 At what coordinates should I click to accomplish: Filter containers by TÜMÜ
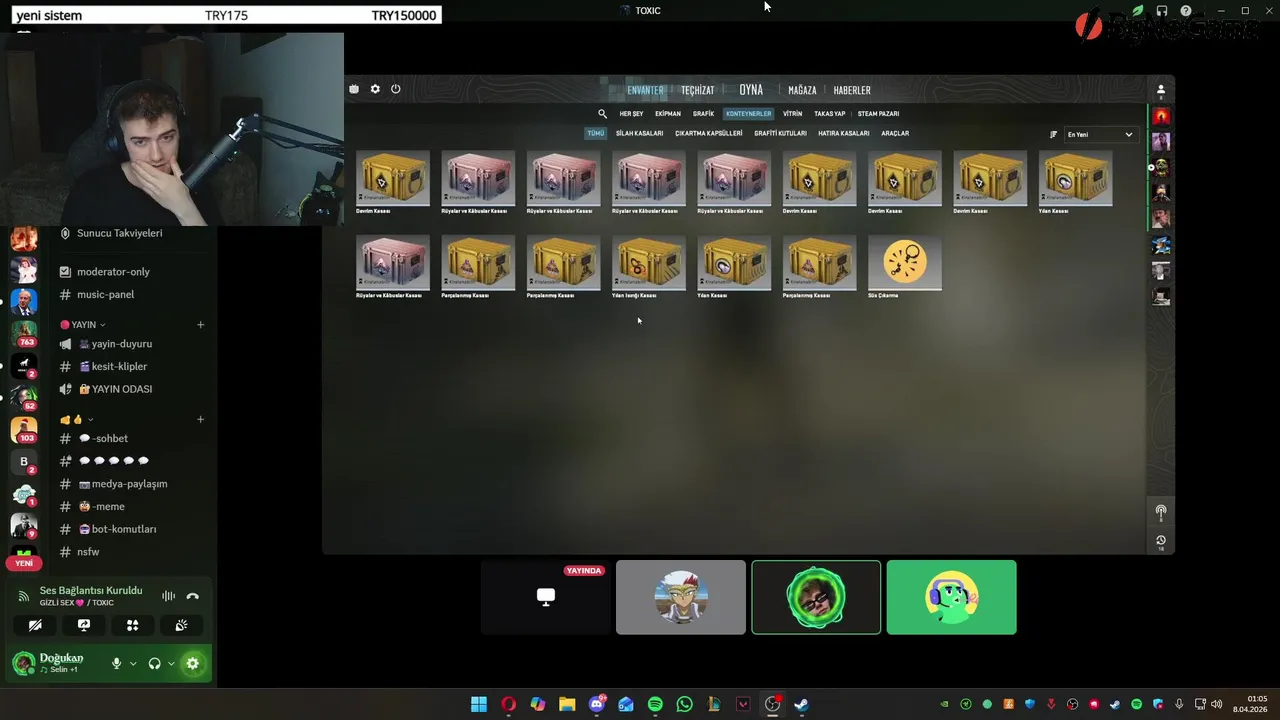(596, 133)
